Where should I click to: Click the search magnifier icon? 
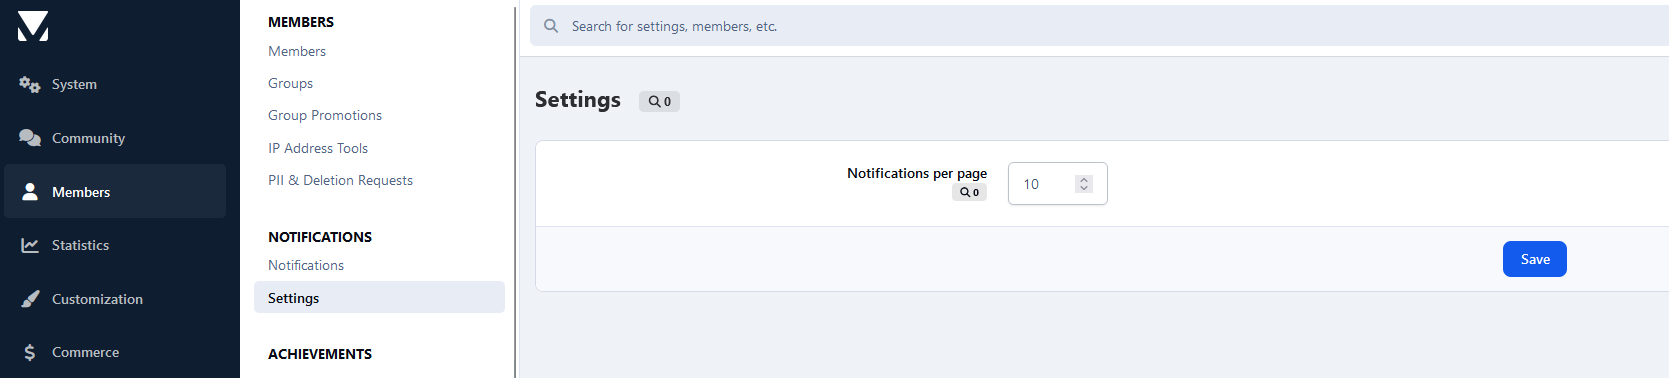click(x=551, y=26)
